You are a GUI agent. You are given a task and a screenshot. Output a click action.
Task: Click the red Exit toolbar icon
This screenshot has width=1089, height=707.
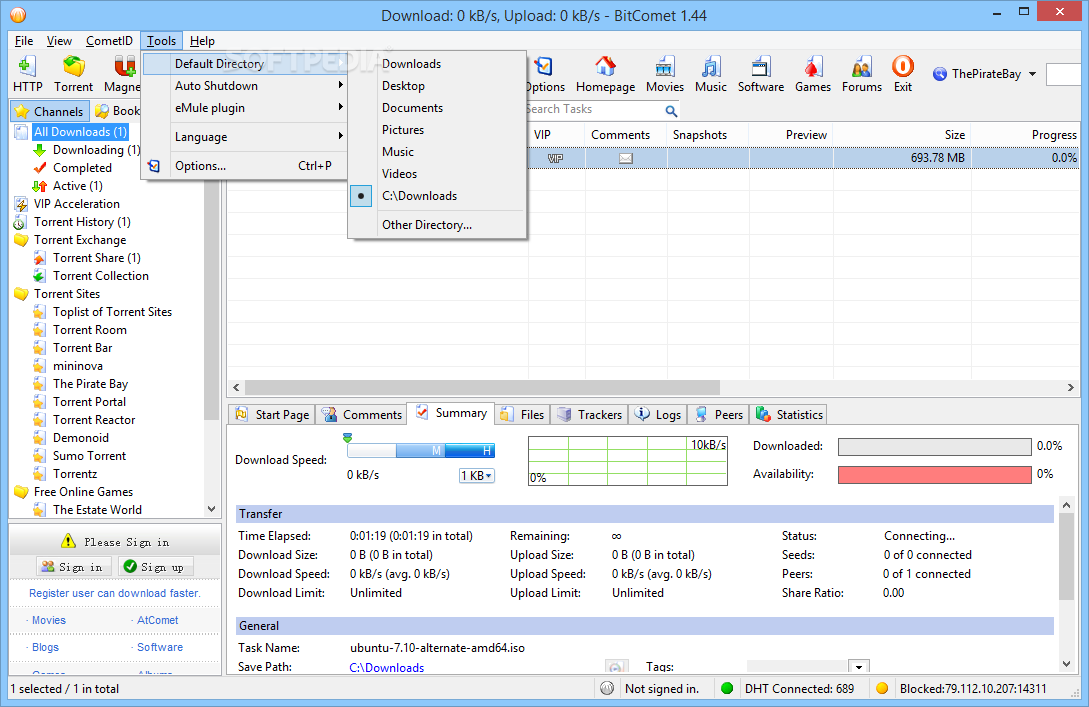pos(903,74)
